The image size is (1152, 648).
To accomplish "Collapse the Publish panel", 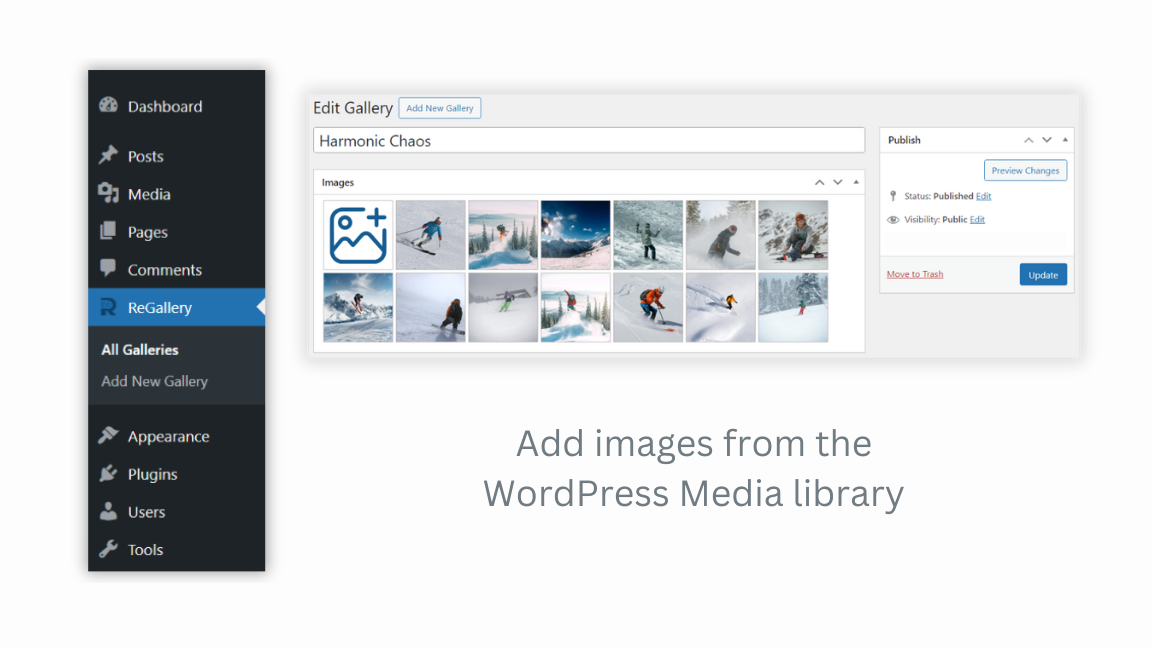I will coord(1065,140).
